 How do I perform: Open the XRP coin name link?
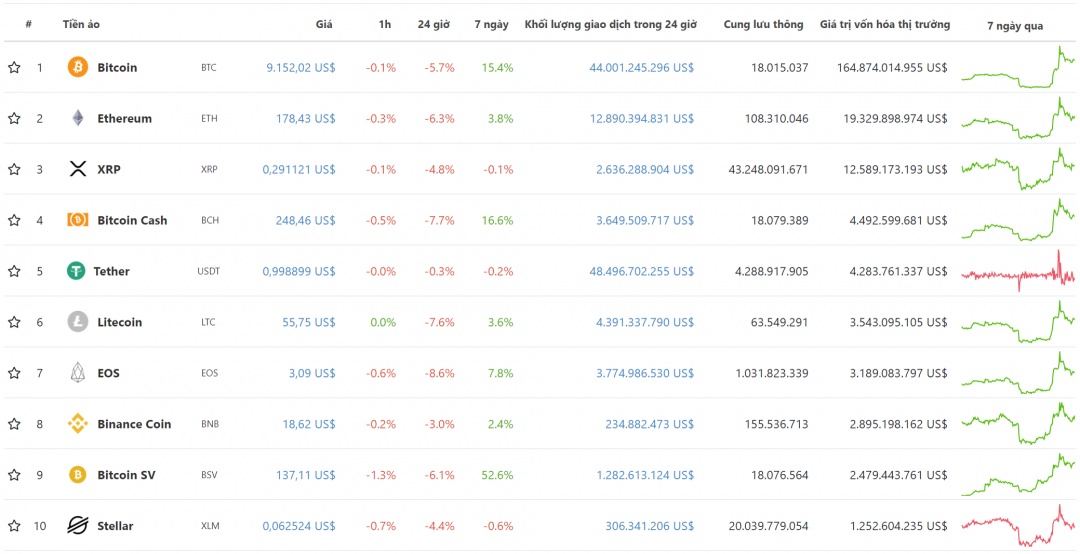pos(109,170)
